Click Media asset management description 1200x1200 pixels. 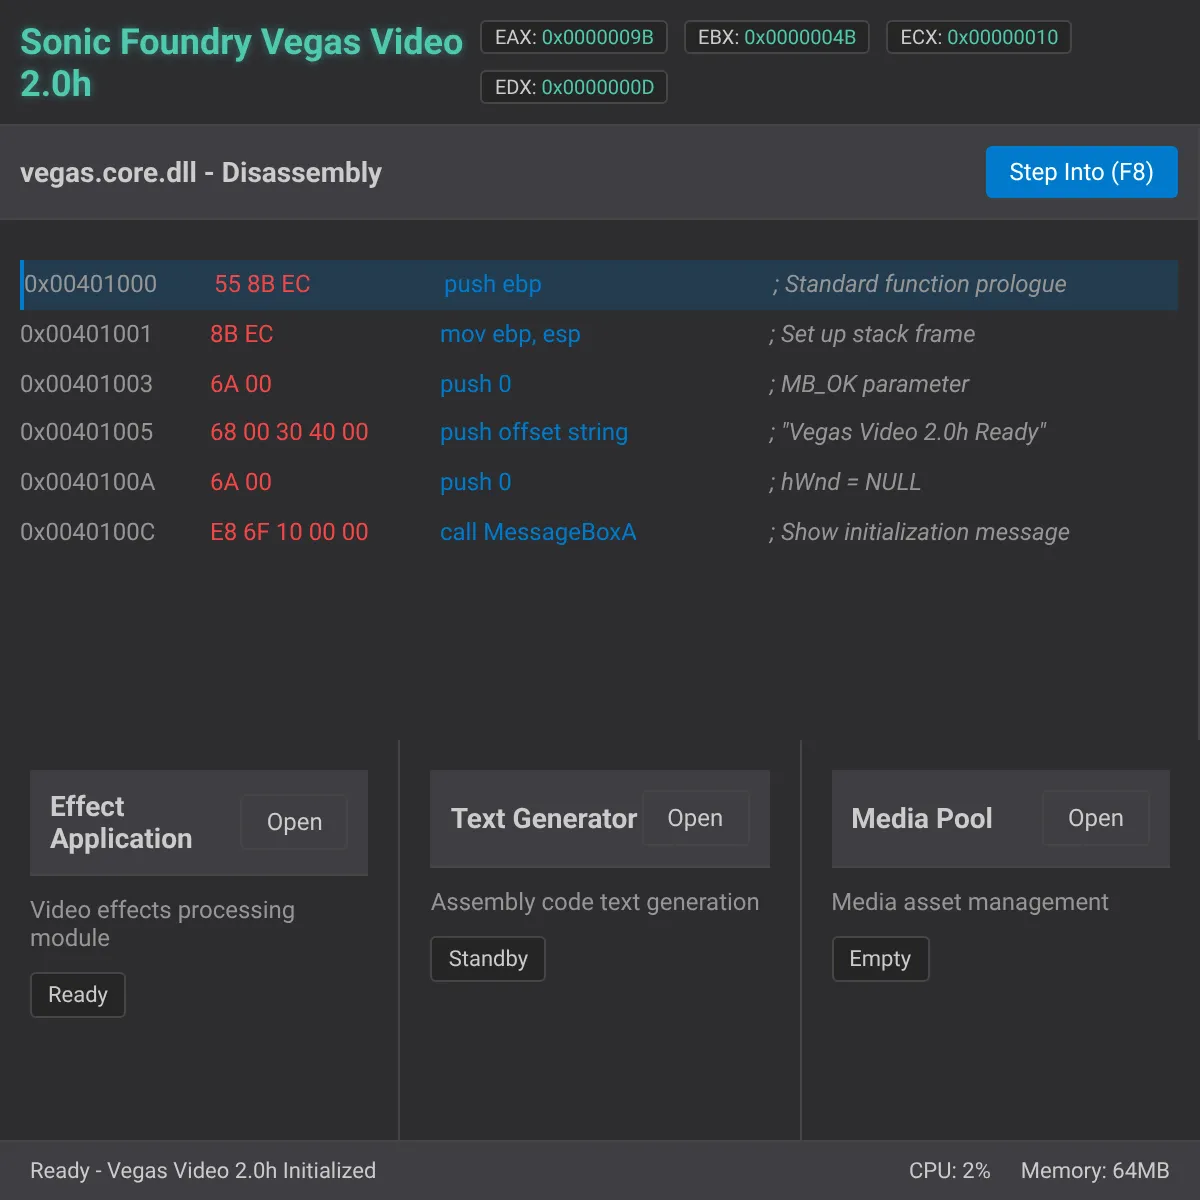point(970,902)
